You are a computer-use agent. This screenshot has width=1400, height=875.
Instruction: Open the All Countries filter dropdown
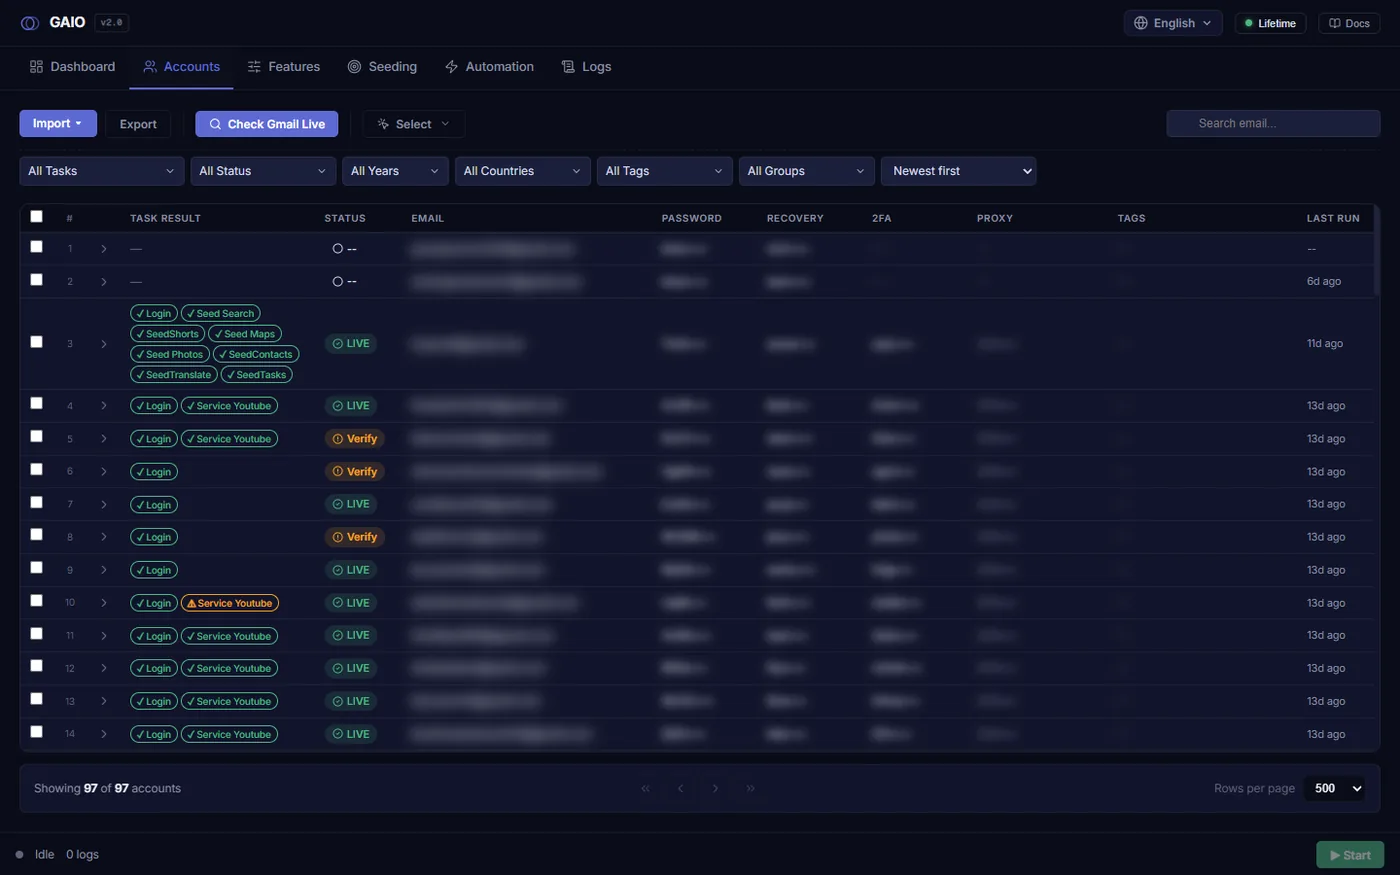[523, 171]
